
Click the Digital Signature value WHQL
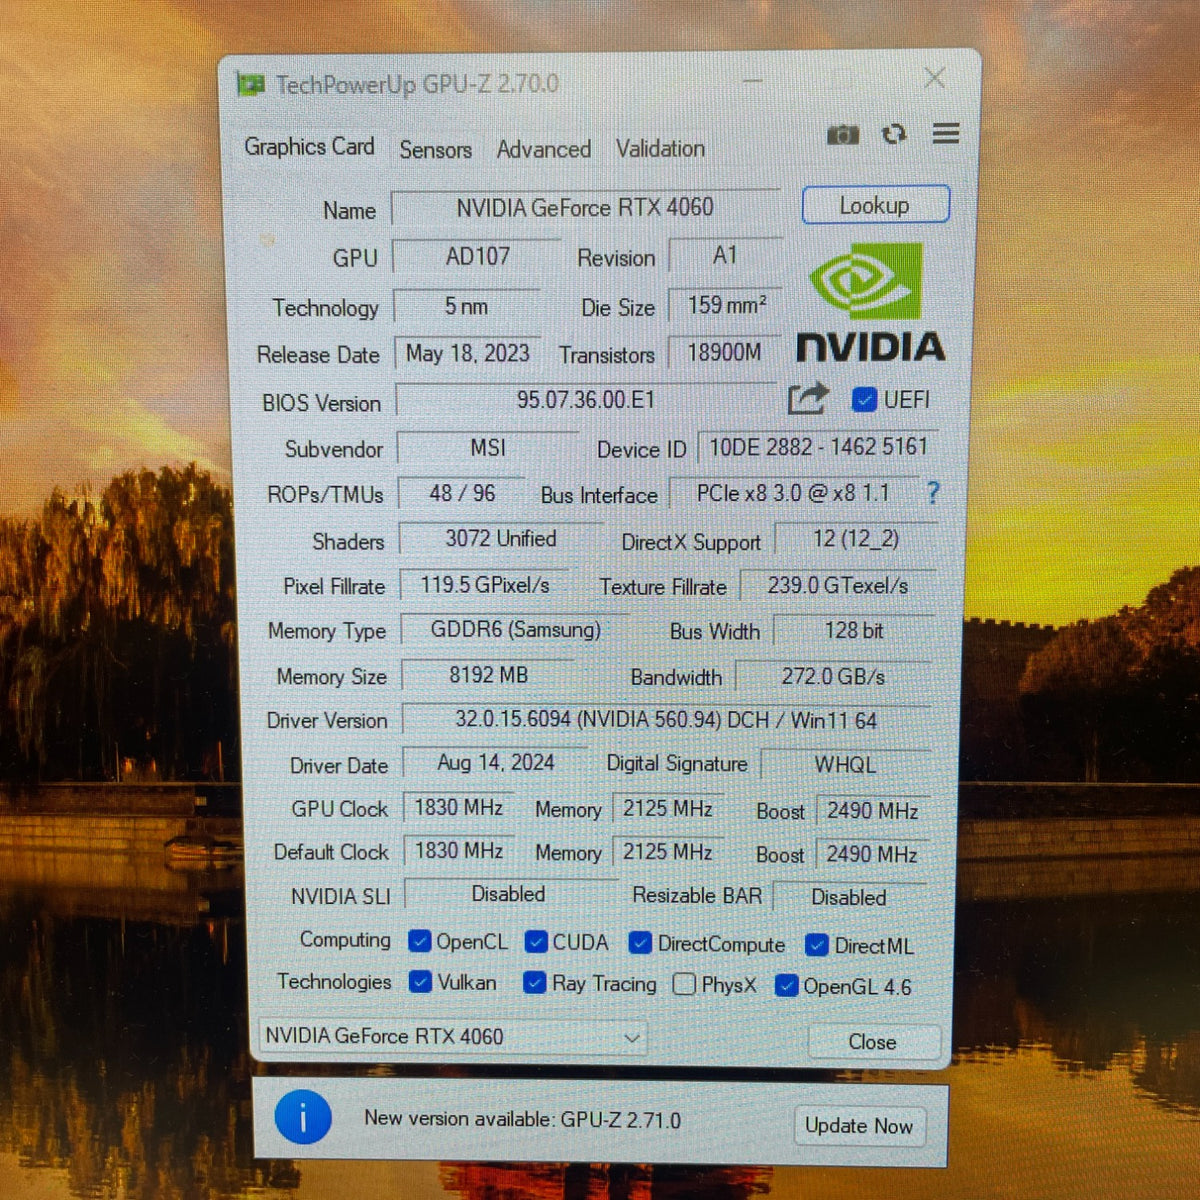point(845,765)
